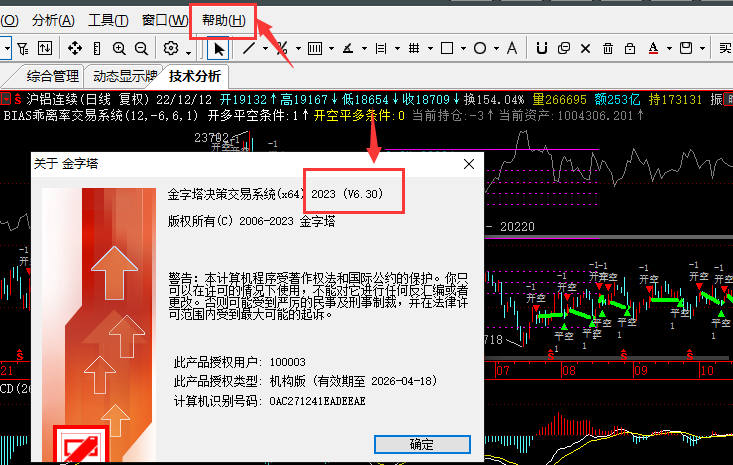The image size is (733, 465).
Task: Select the text annotation A tool
Action: (x=512, y=48)
